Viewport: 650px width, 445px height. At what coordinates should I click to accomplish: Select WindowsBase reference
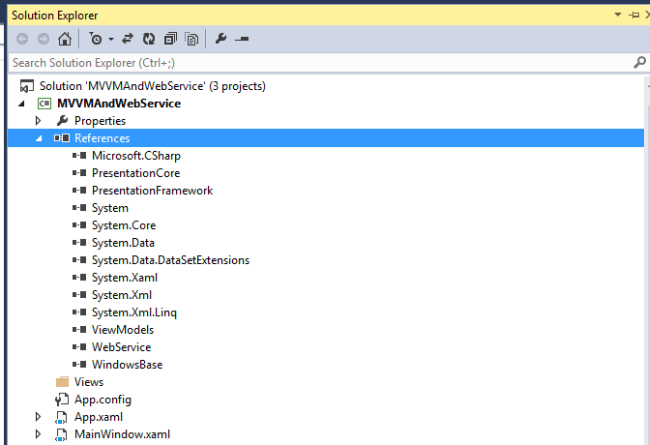(x=127, y=365)
